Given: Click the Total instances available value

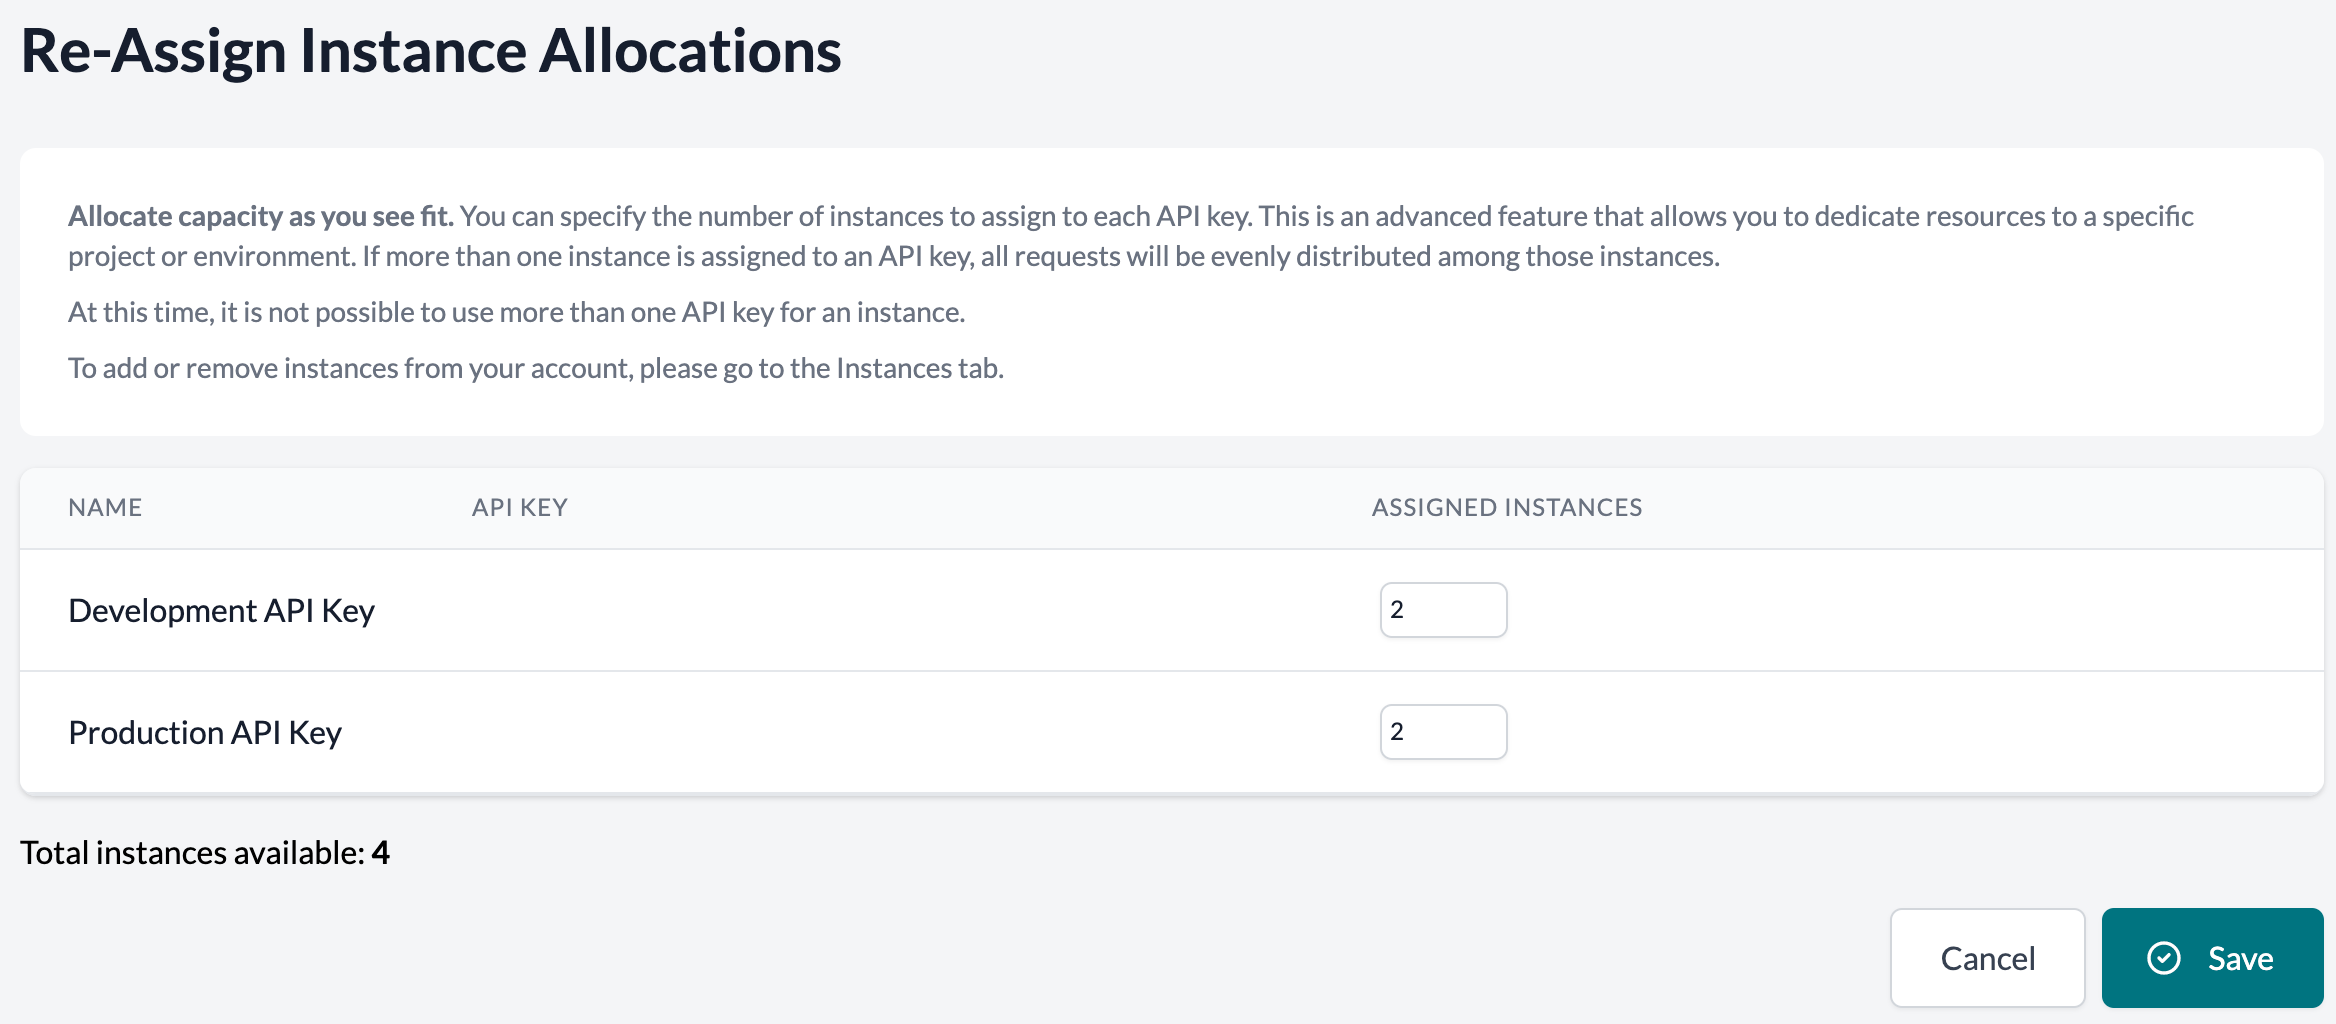Looking at the screenshot, I should (381, 853).
